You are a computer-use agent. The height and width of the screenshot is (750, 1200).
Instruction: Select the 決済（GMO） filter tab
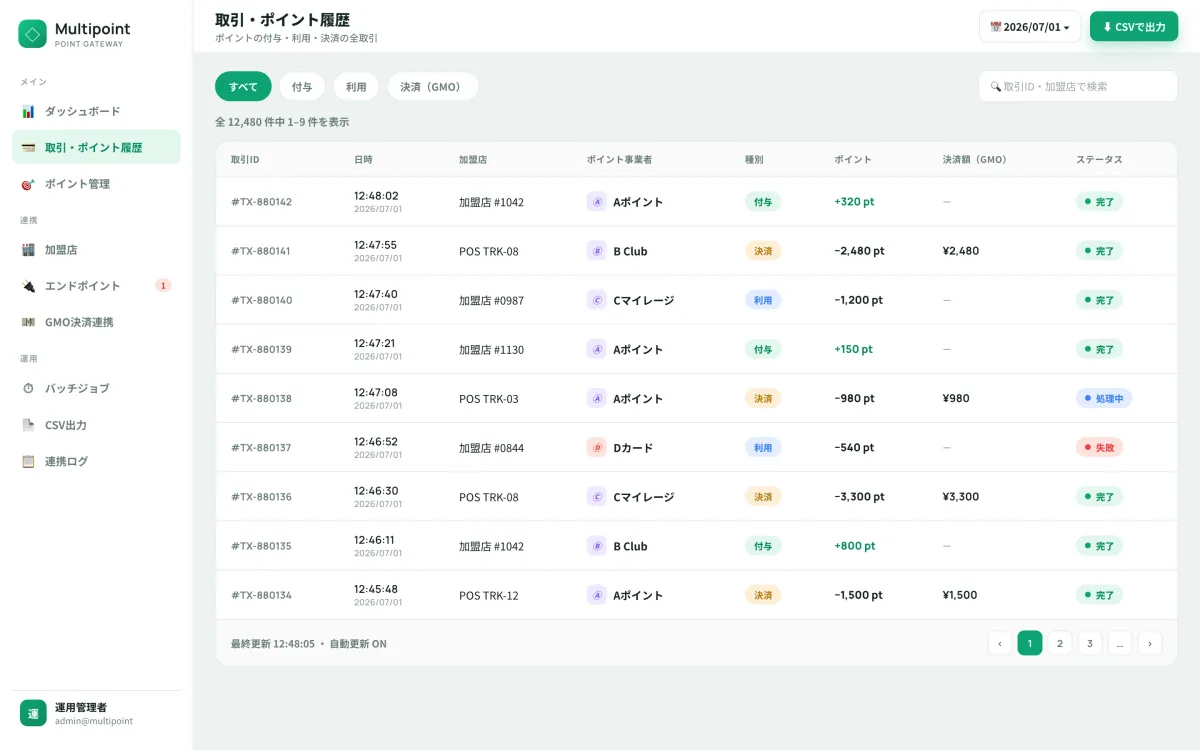[433, 87]
